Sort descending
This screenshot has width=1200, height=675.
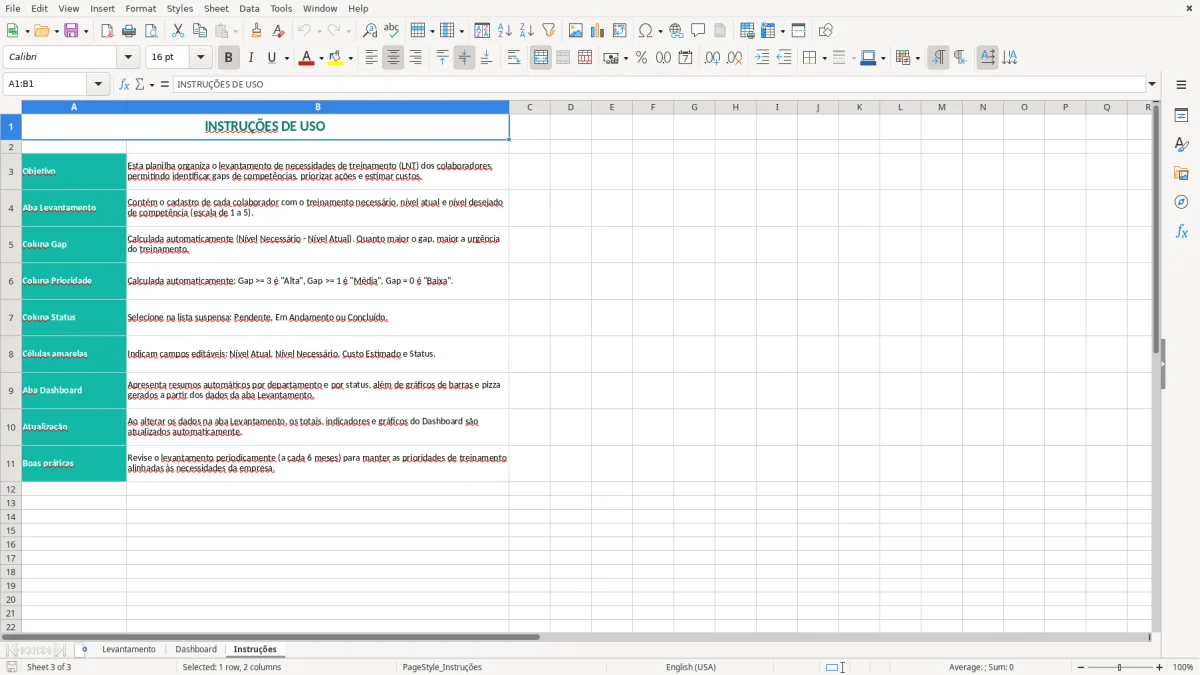(x=527, y=31)
